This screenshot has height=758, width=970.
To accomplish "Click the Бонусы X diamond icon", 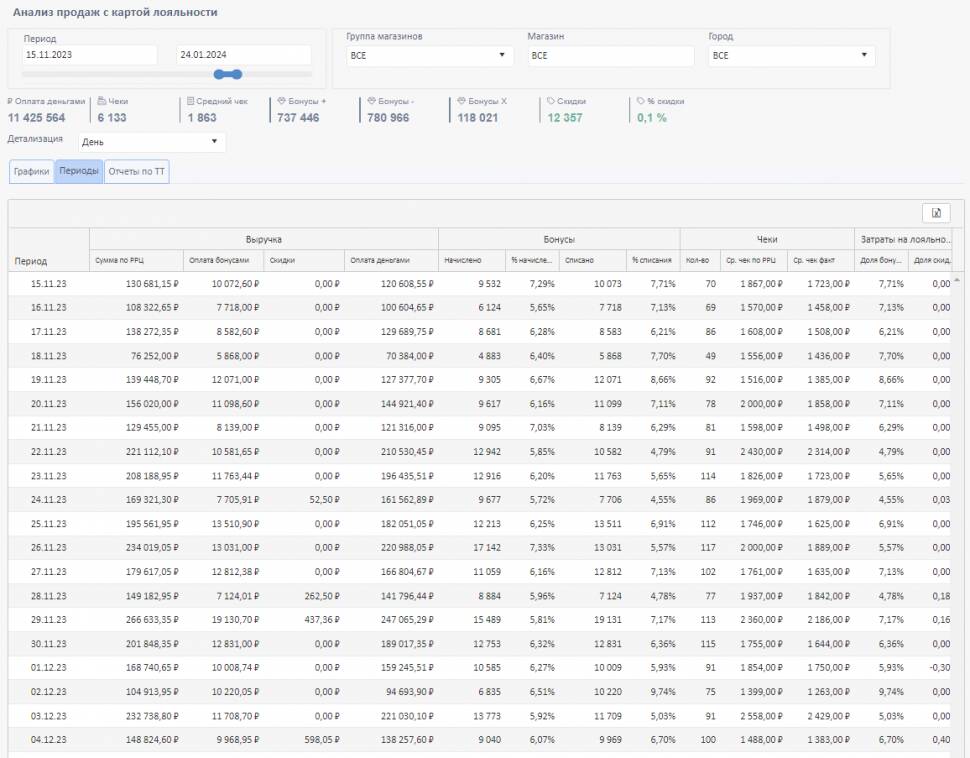I will click(x=461, y=101).
